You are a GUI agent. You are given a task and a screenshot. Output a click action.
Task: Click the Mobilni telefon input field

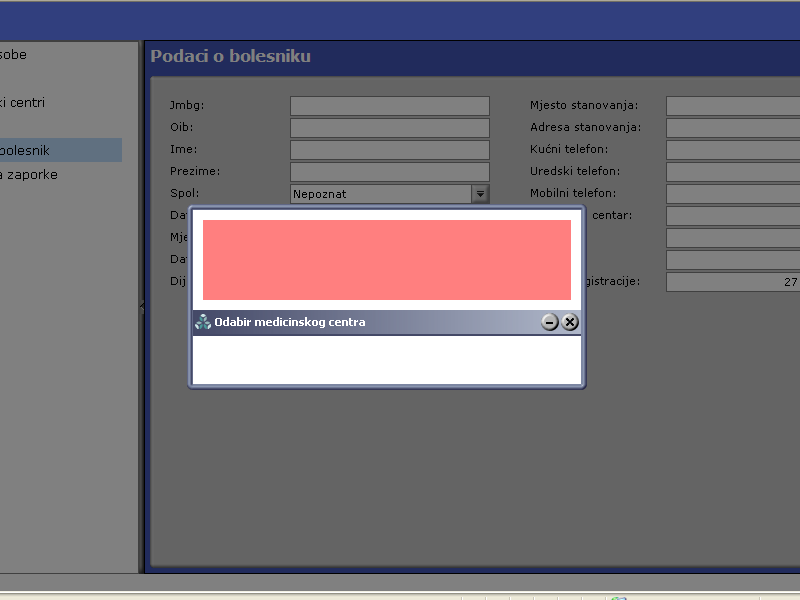tap(732, 194)
